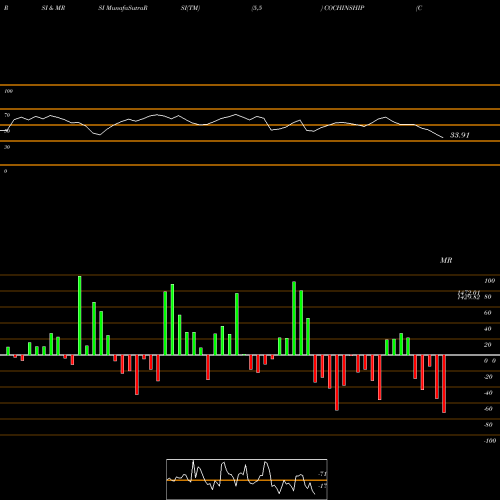Click the 1472.01 price value label
The image size is (500, 500).
click(469, 292)
